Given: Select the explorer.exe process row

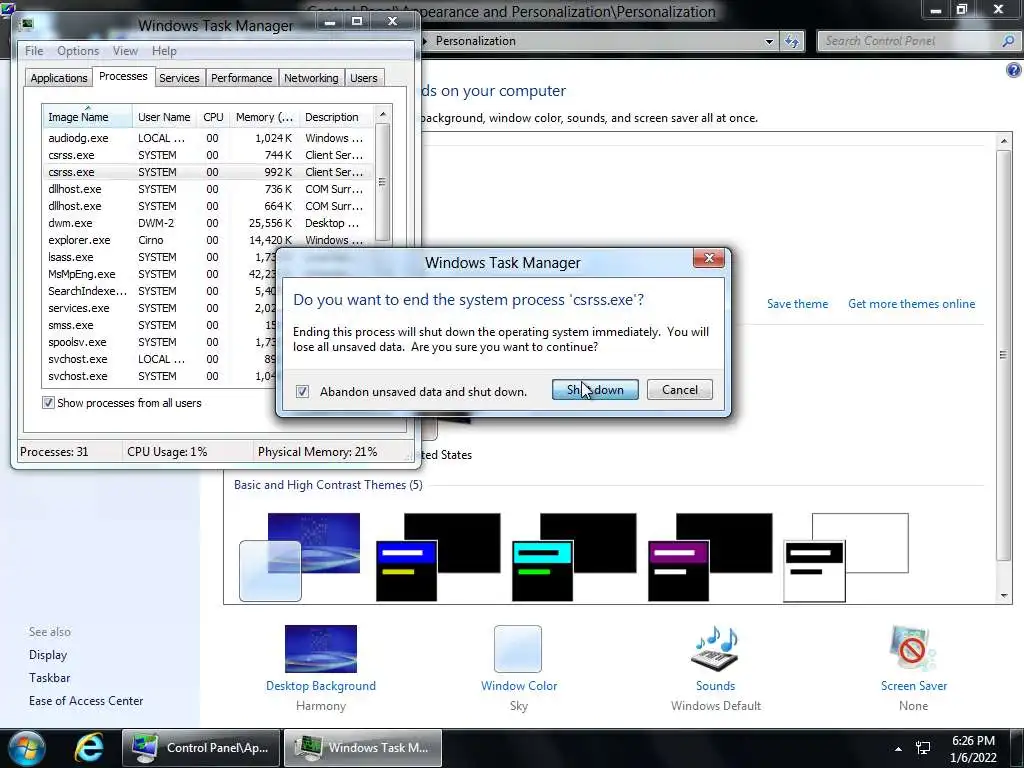Looking at the screenshot, I should click(208, 240).
